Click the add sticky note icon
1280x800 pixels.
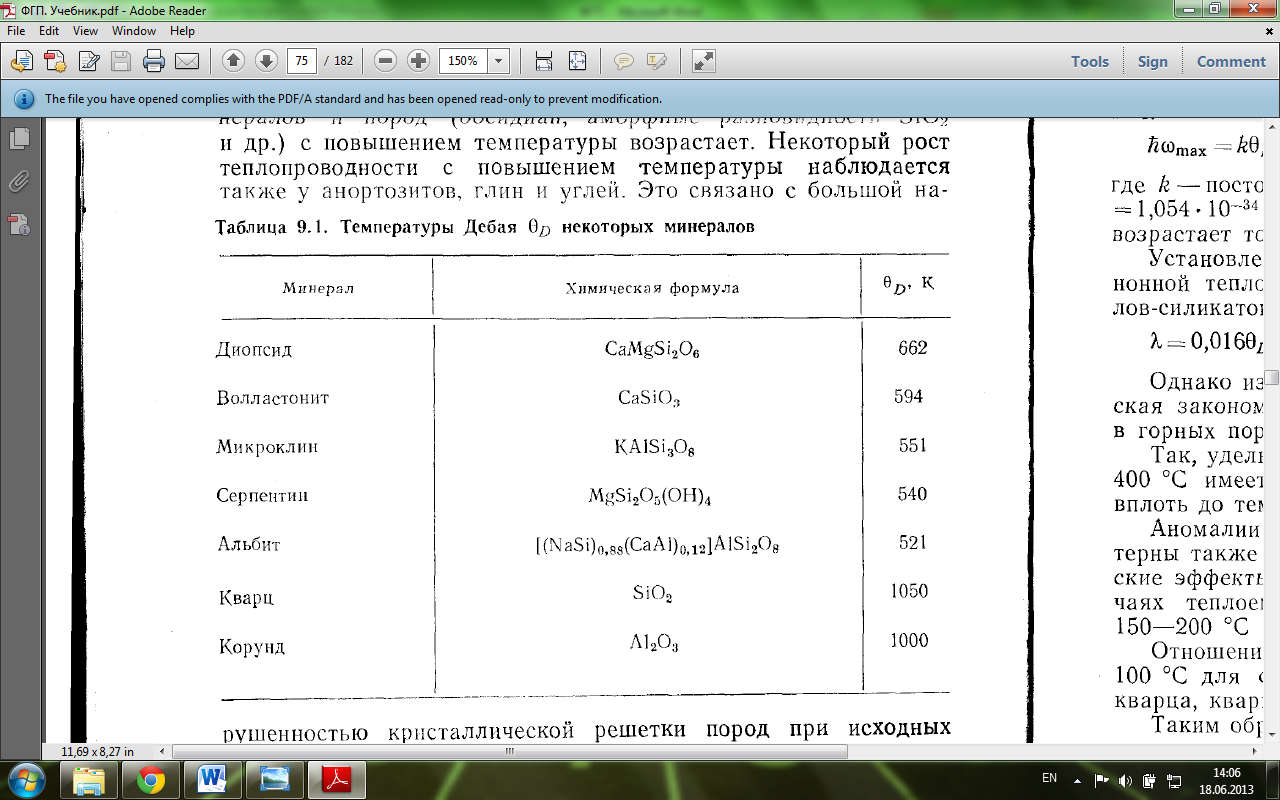(x=624, y=61)
